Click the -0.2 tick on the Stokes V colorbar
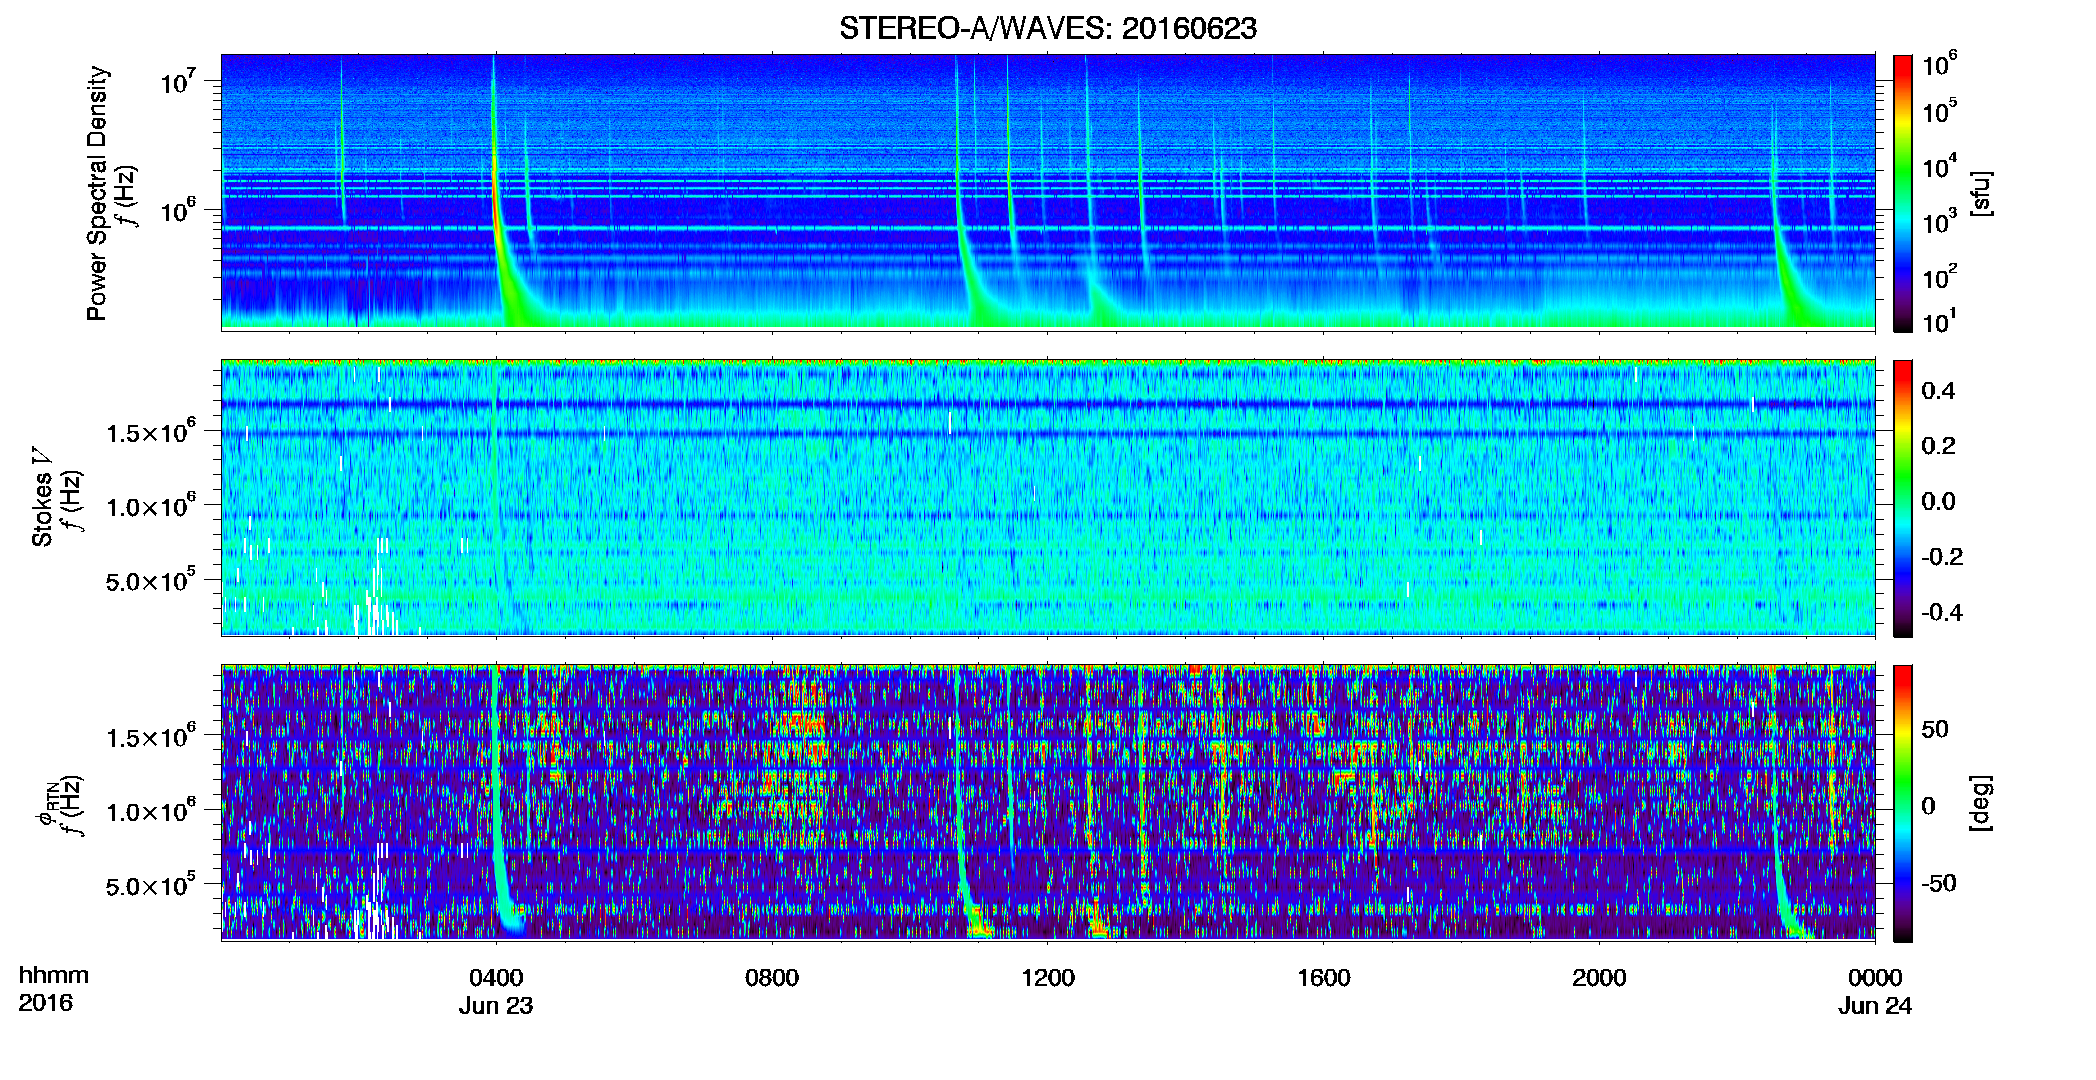 coord(1942,557)
